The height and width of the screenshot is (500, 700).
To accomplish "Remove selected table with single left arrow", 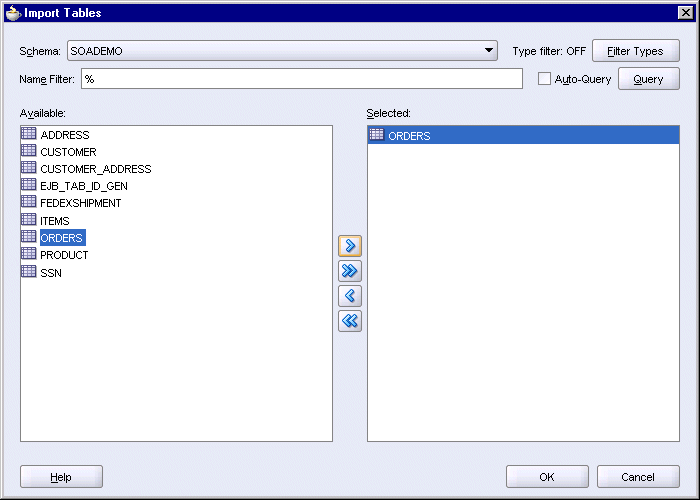I will [x=350, y=296].
